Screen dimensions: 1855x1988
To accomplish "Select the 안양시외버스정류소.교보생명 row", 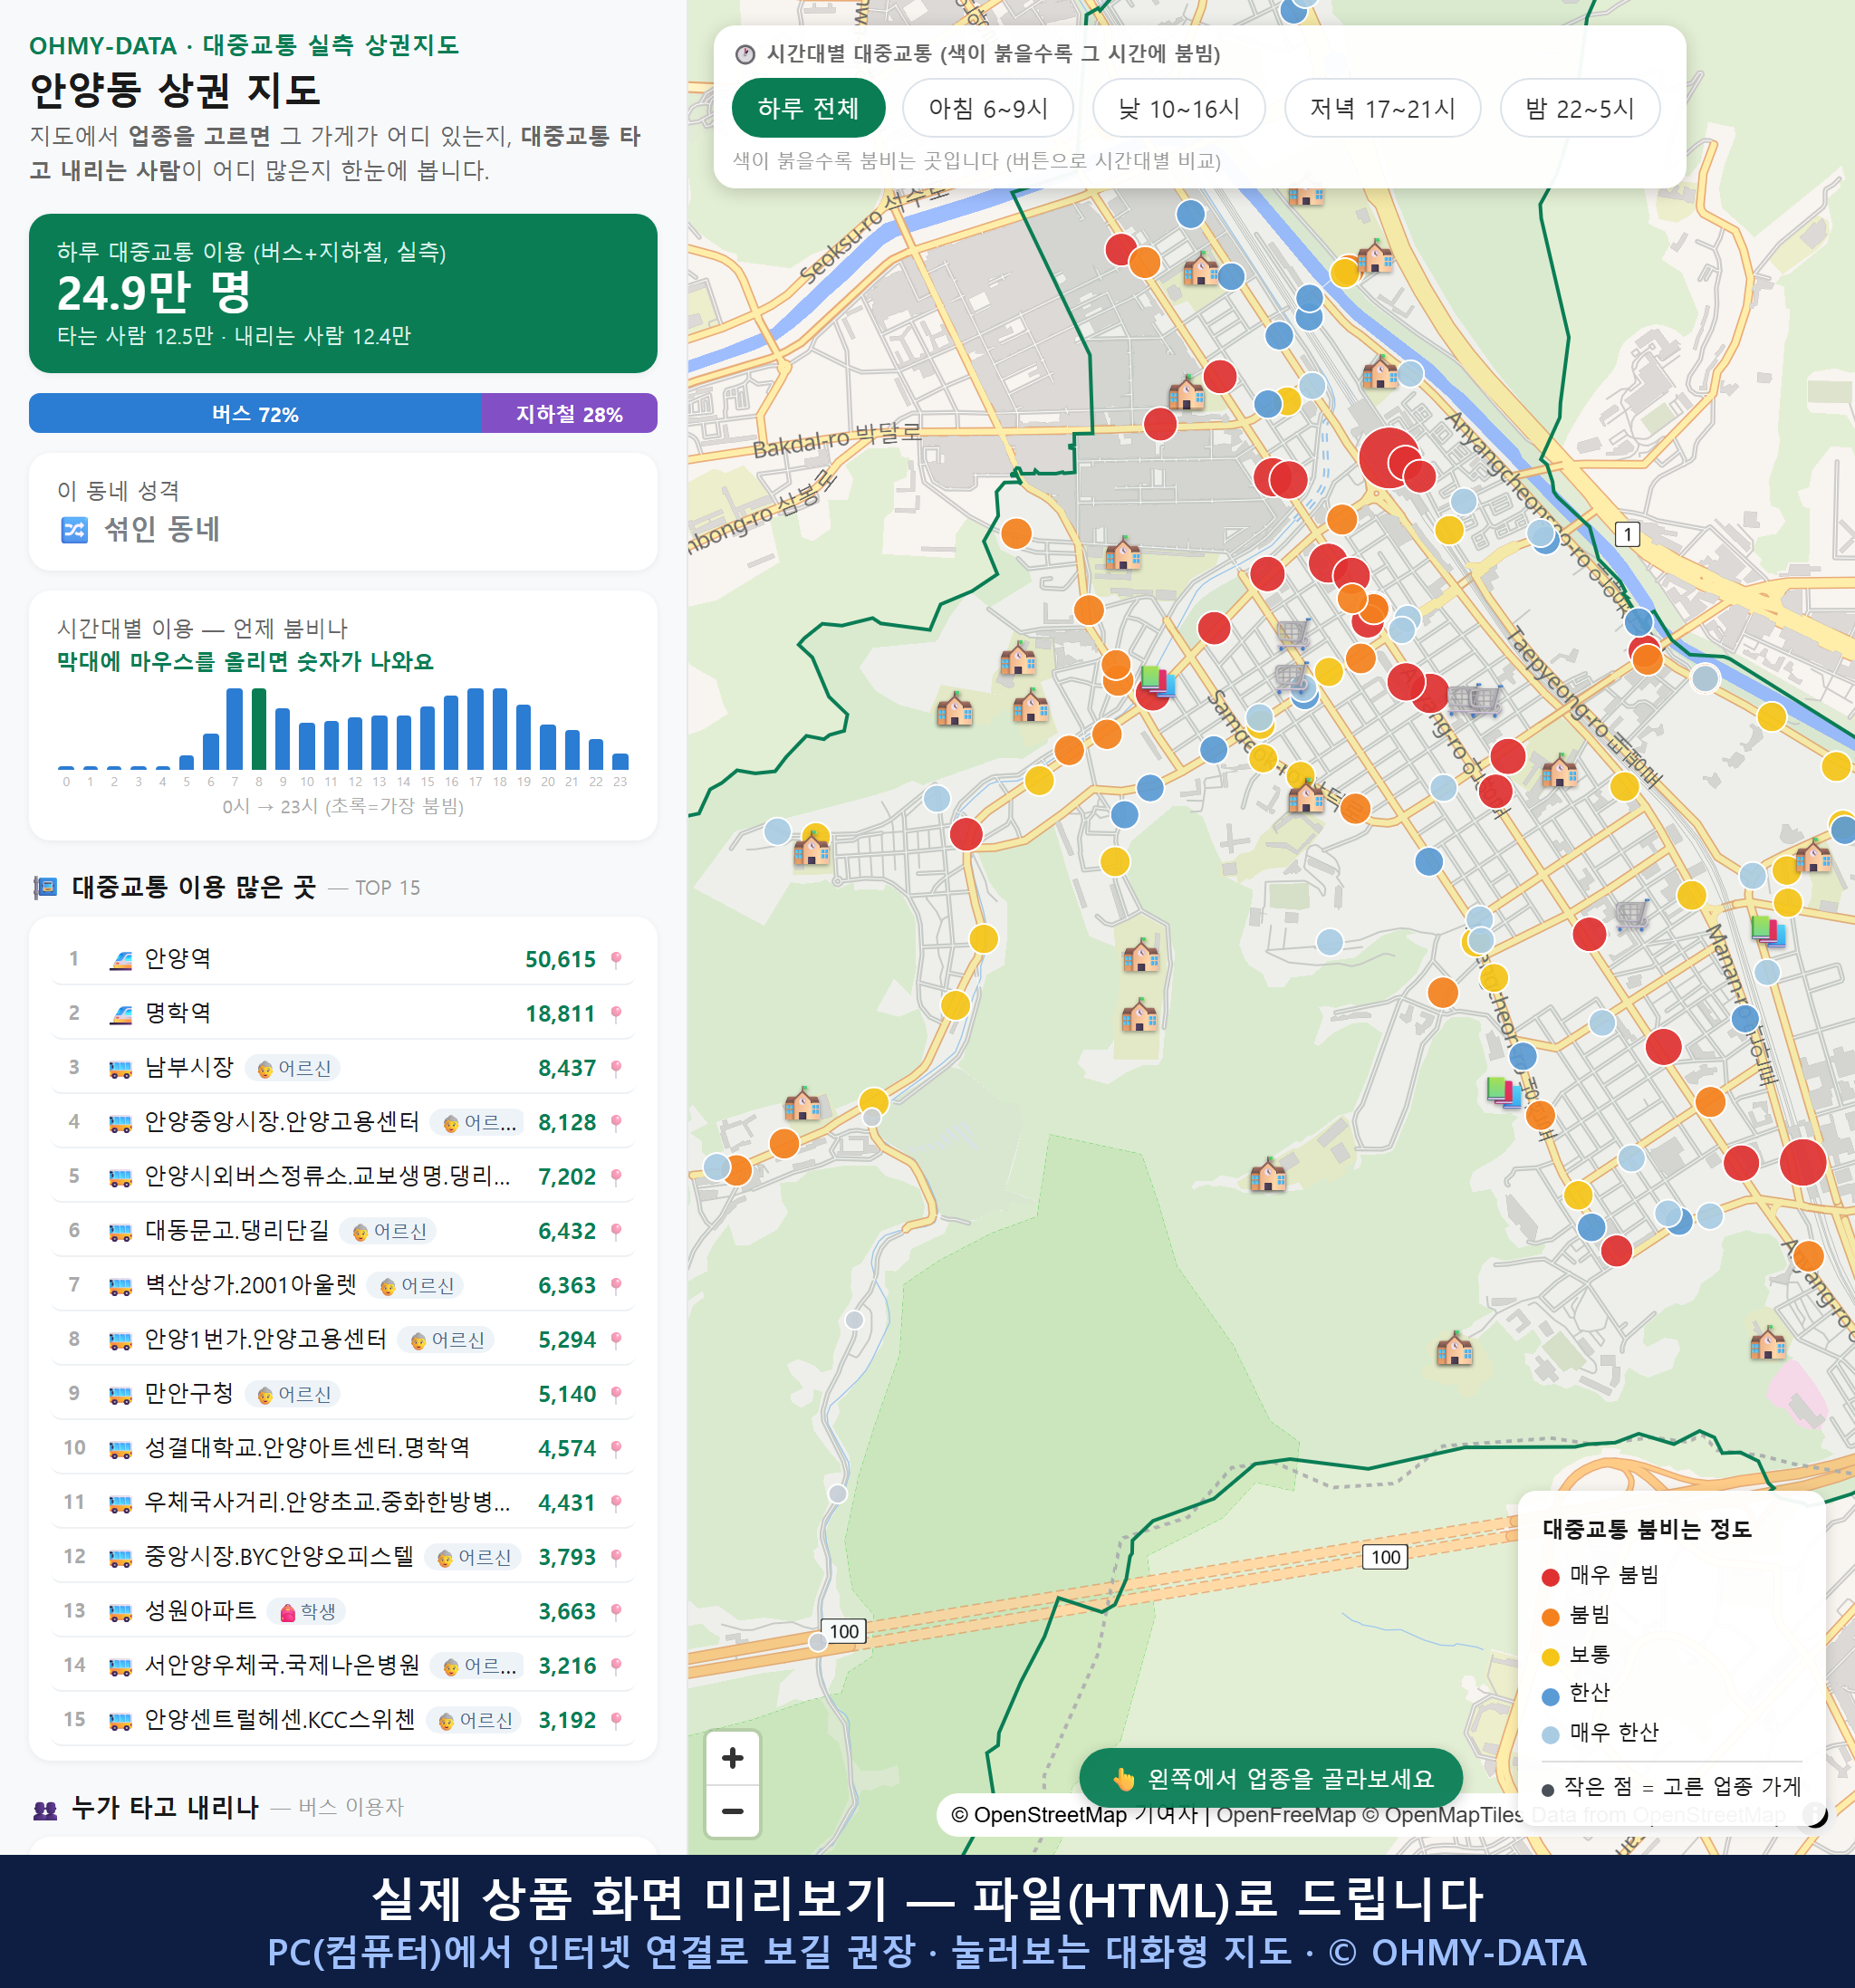I will (x=343, y=1176).
